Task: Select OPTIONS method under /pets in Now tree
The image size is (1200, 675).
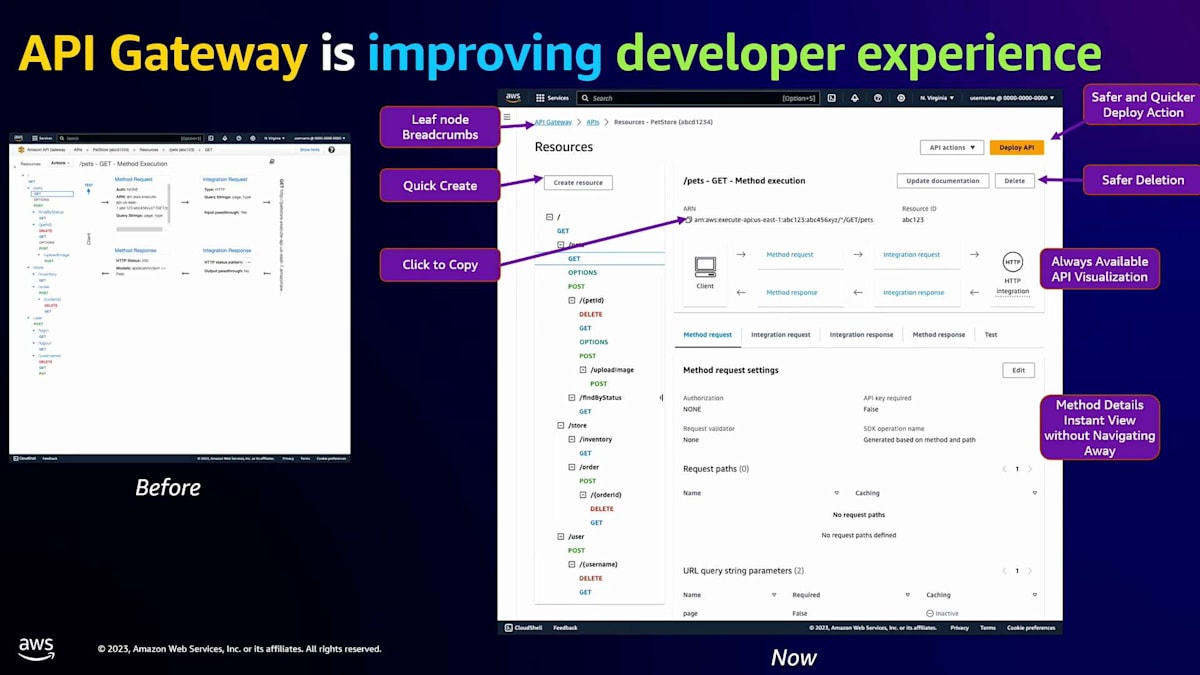Action: pos(582,273)
